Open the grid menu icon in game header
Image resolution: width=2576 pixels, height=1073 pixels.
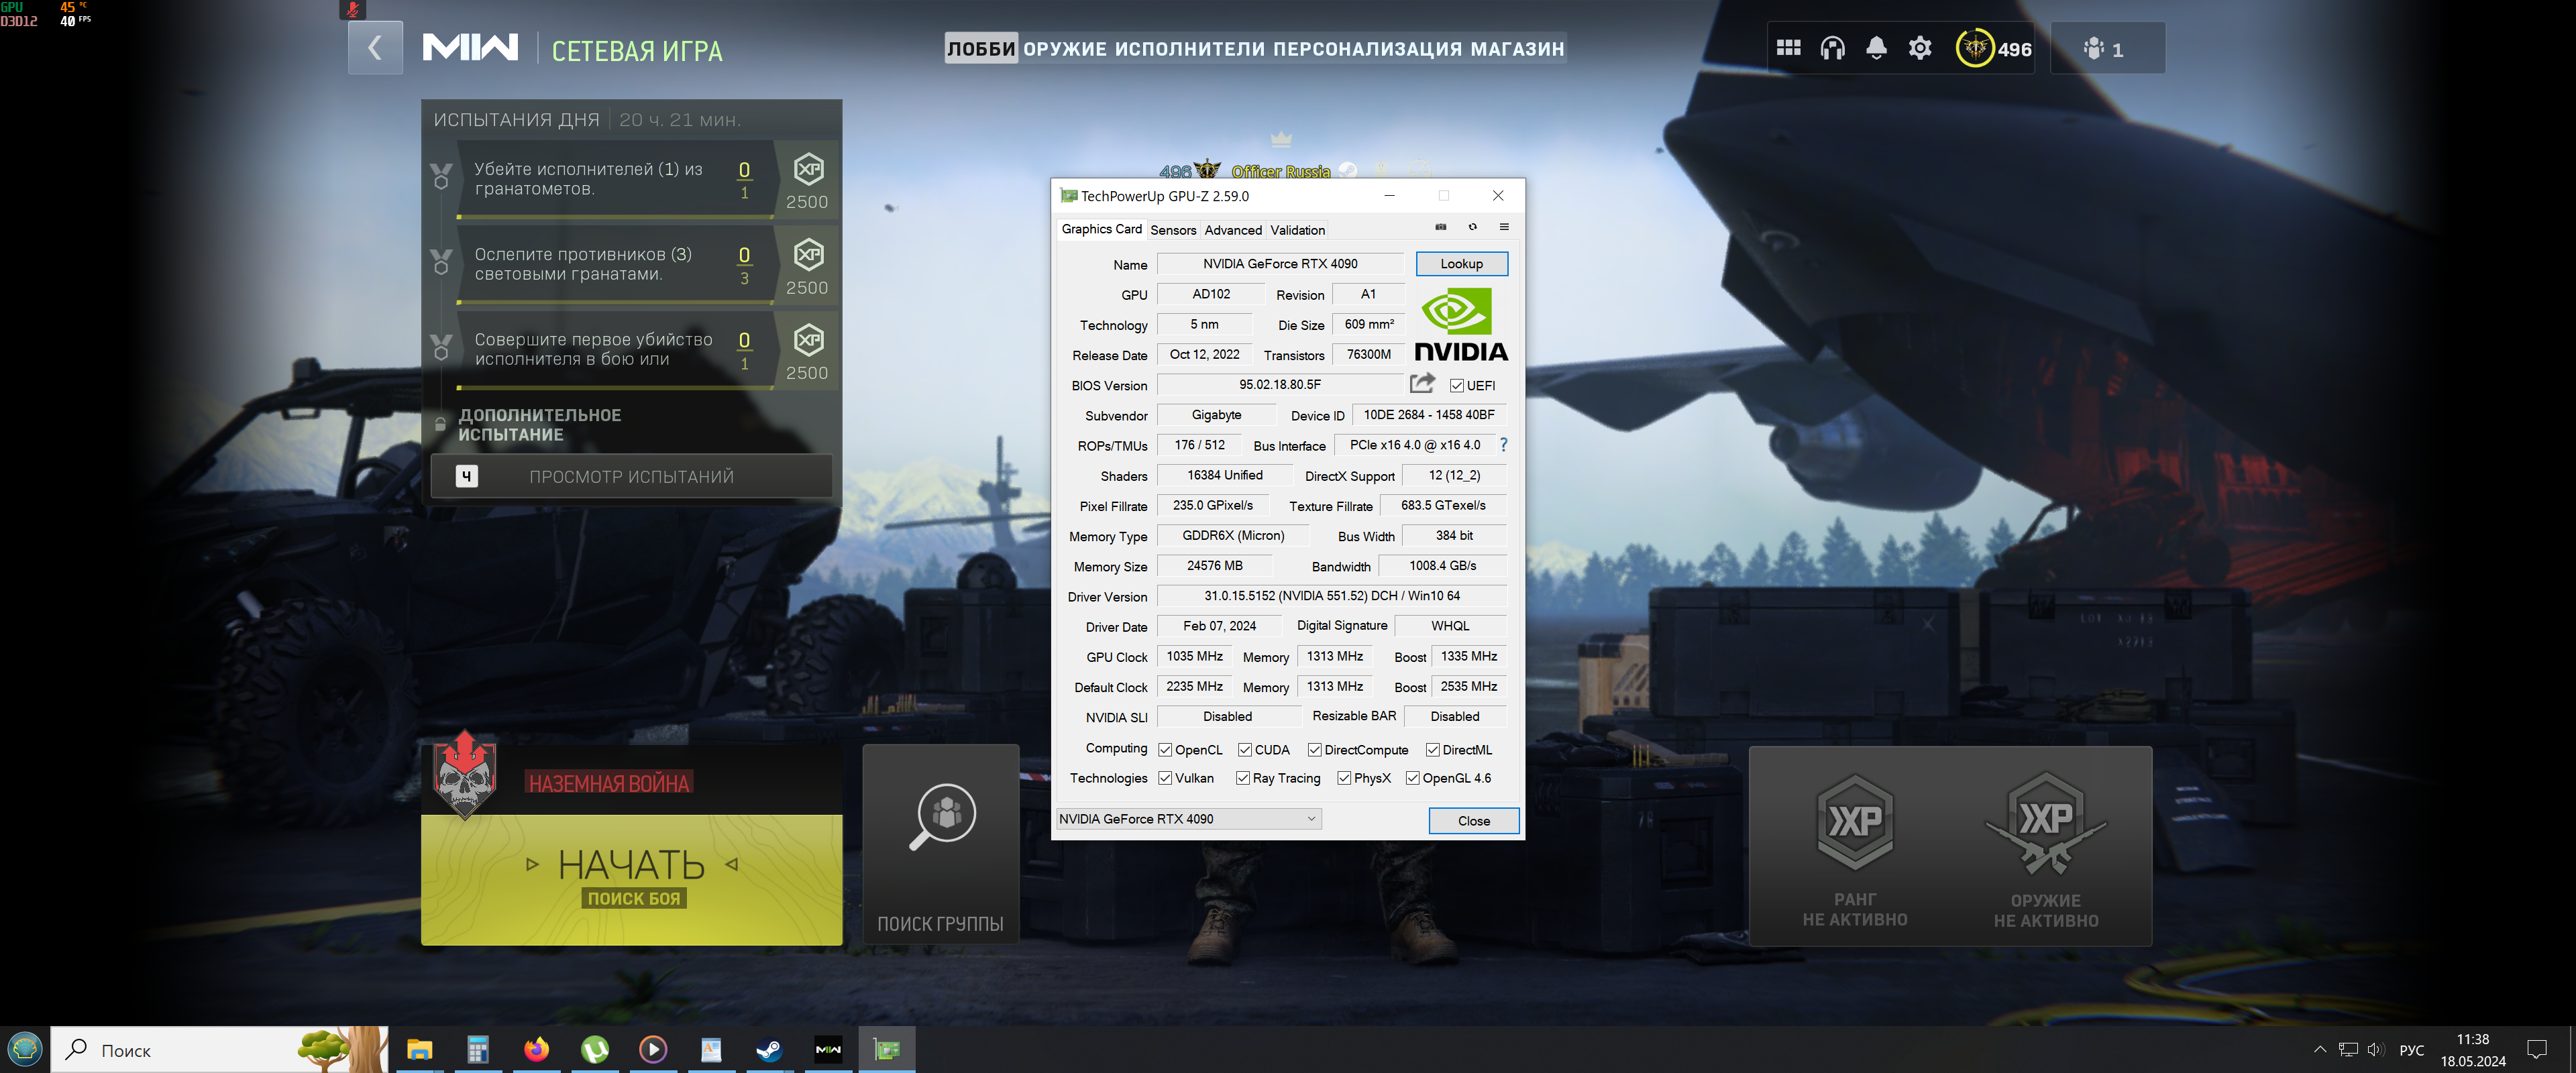(1788, 48)
